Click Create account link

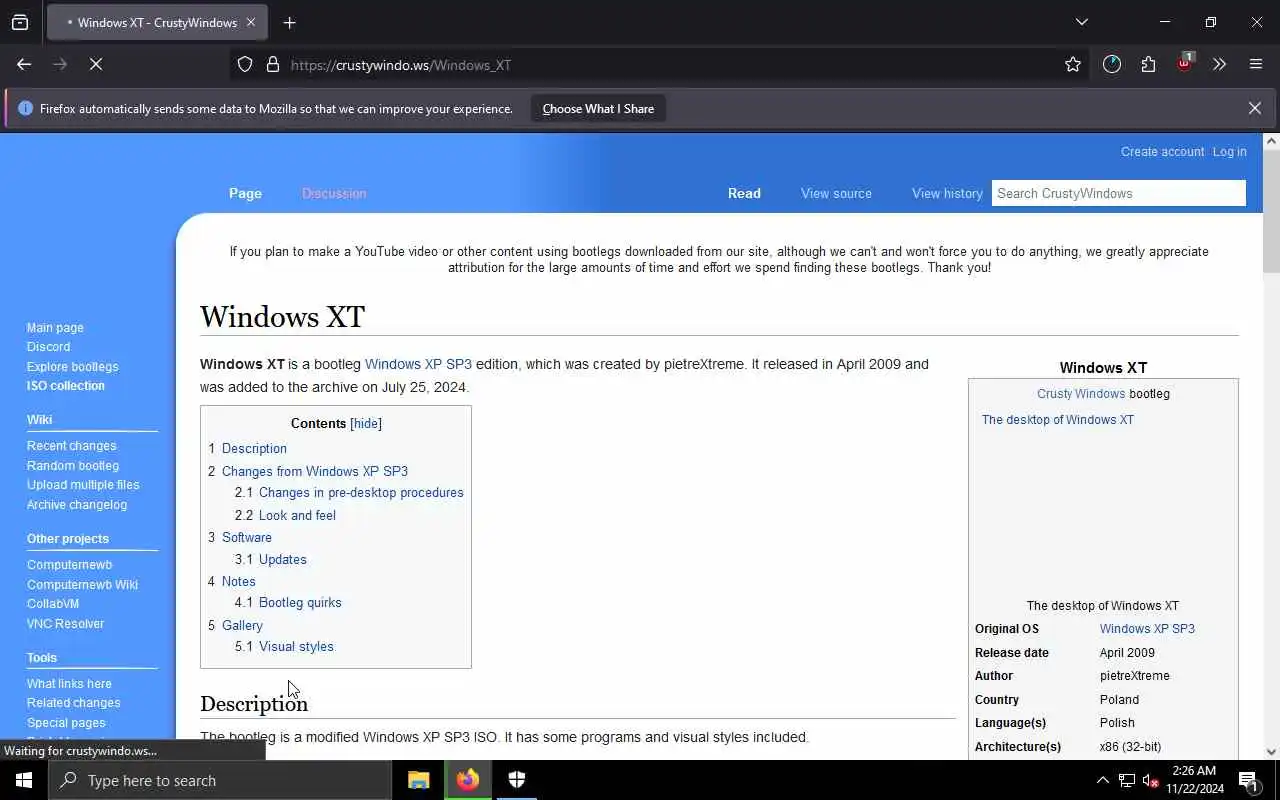coord(1162,152)
